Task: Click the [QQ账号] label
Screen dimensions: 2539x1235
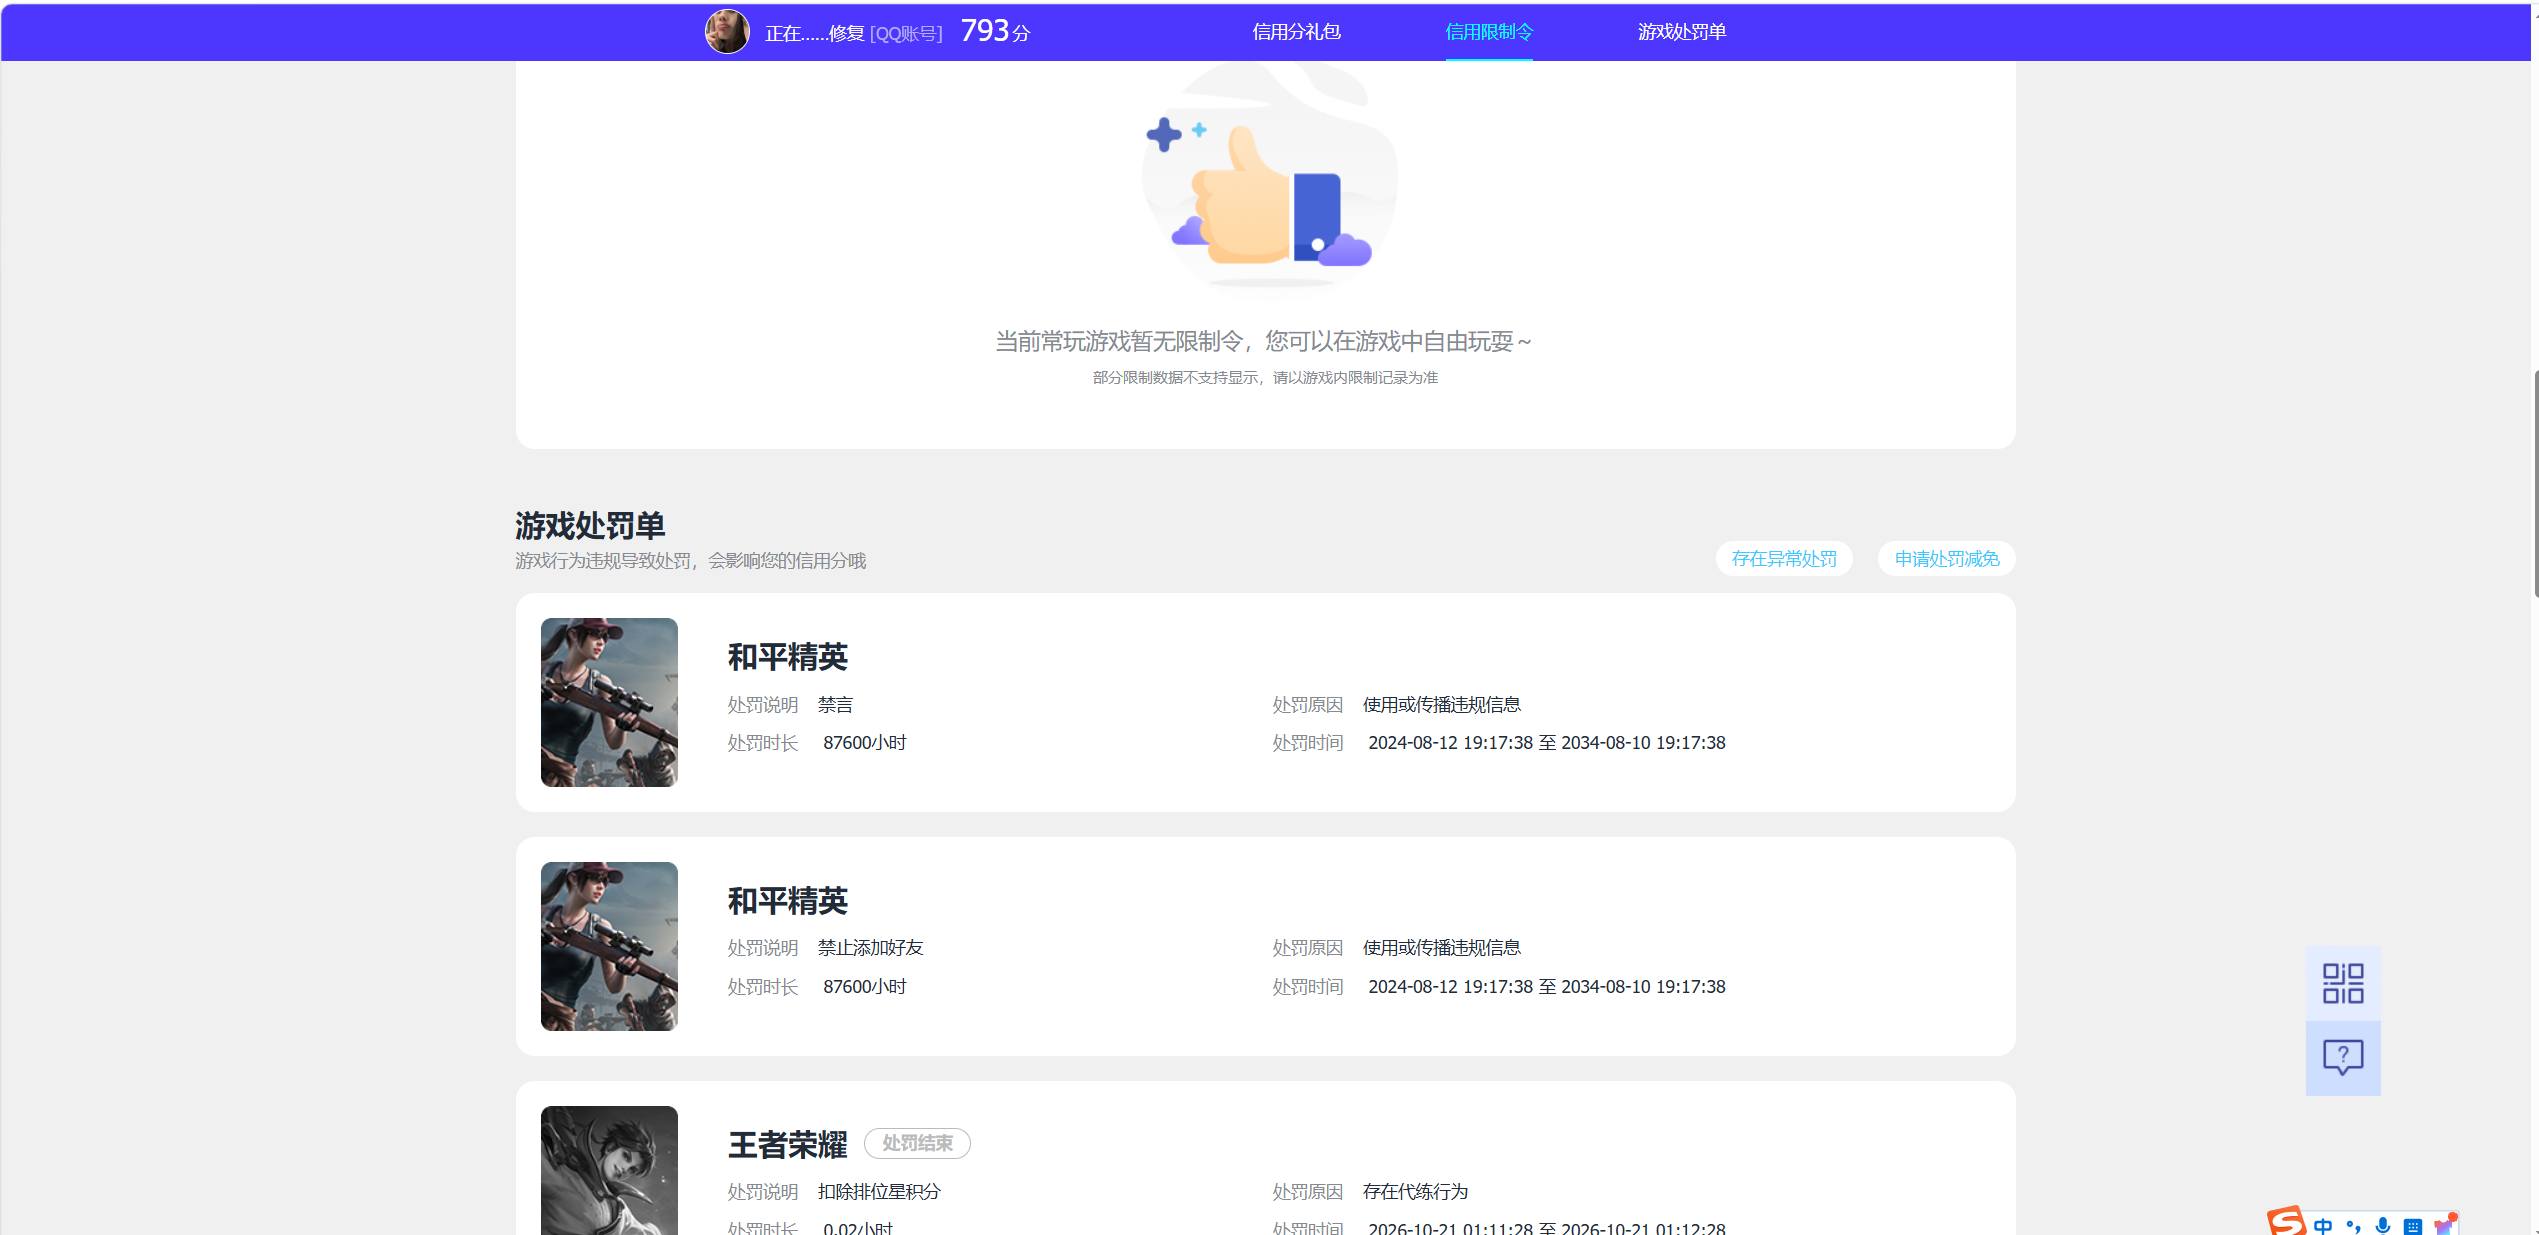Action: click(x=906, y=34)
